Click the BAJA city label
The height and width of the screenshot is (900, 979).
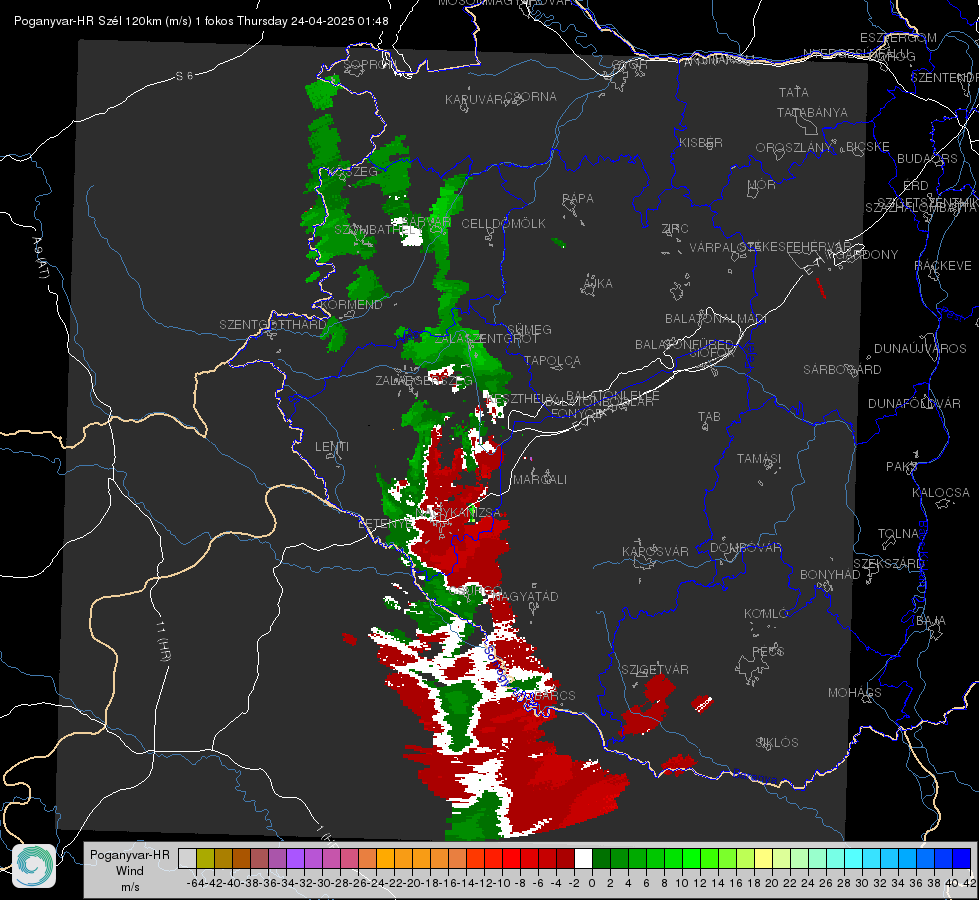[931, 621]
